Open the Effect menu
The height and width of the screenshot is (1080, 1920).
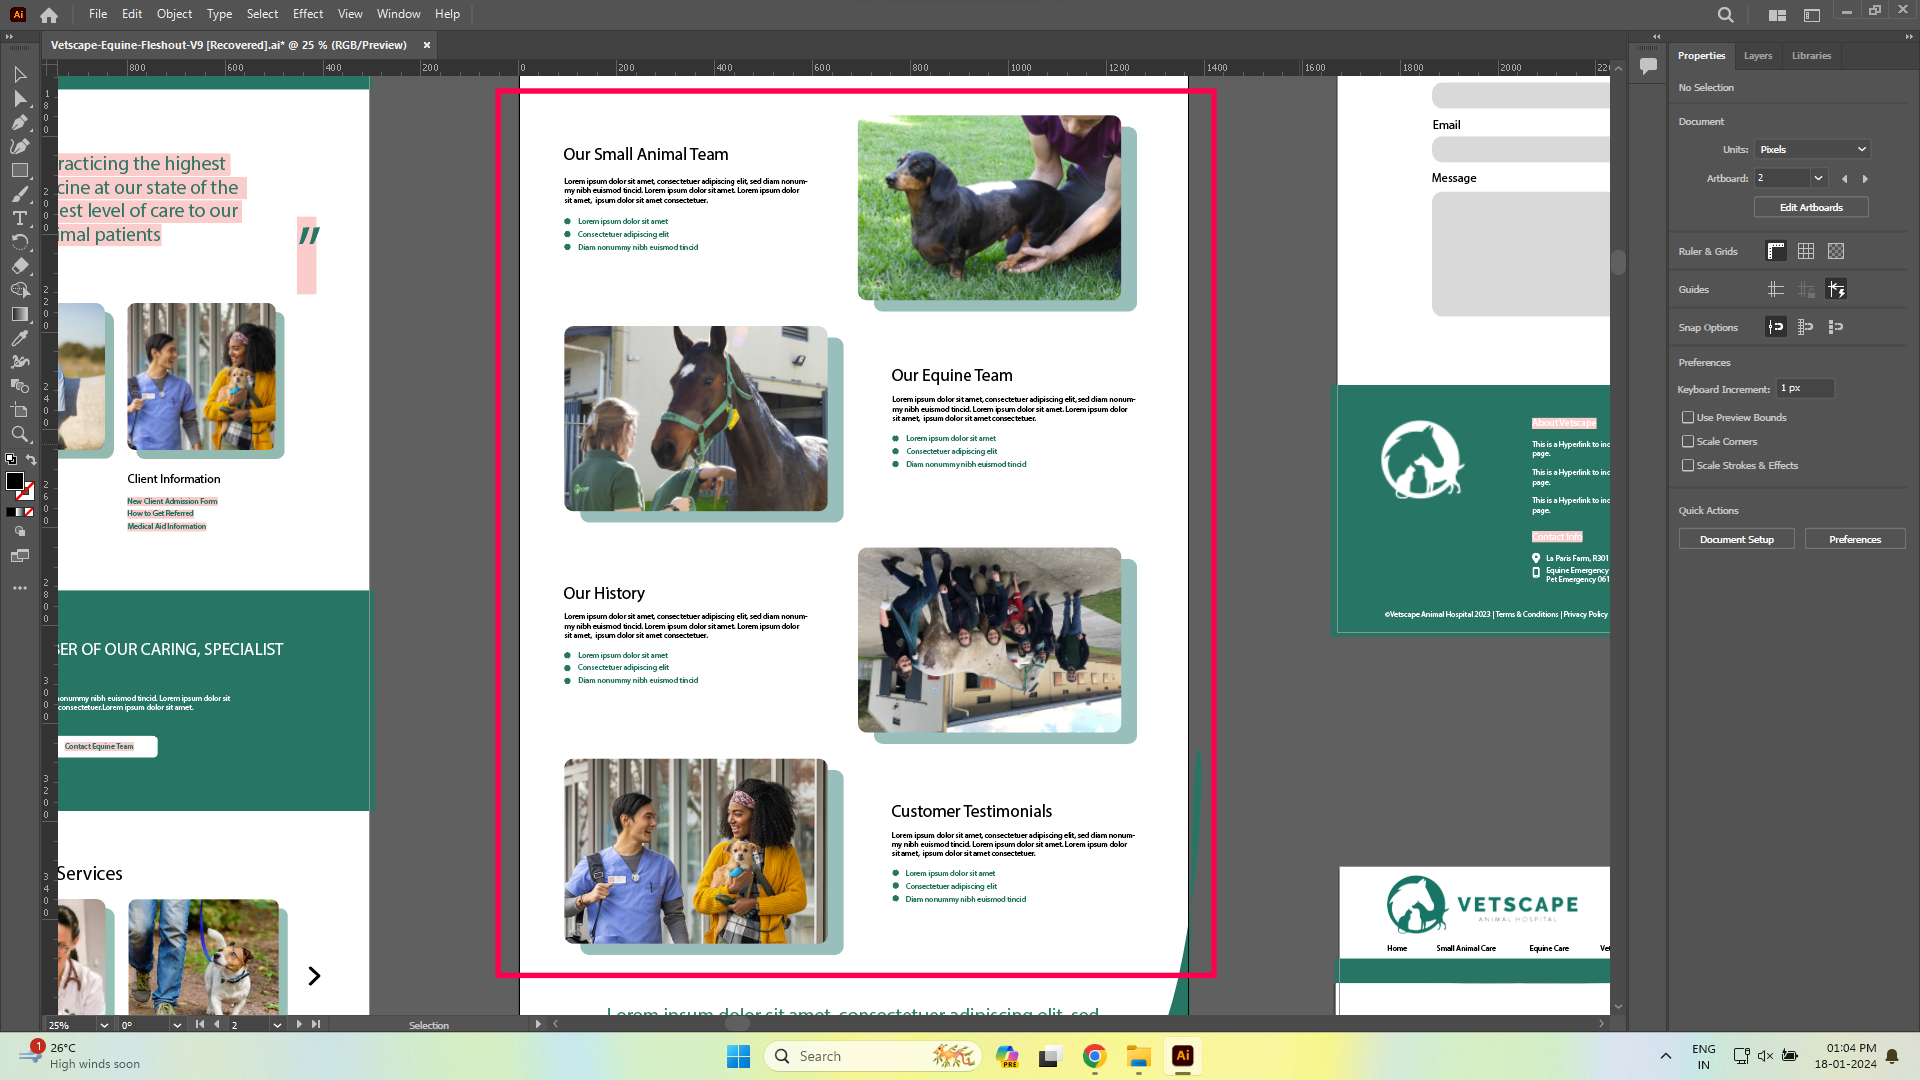(x=307, y=14)
